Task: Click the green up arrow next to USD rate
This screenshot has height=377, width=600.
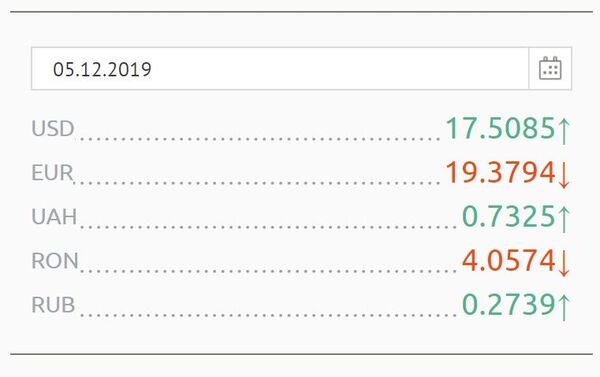Action: click(564, 131)
